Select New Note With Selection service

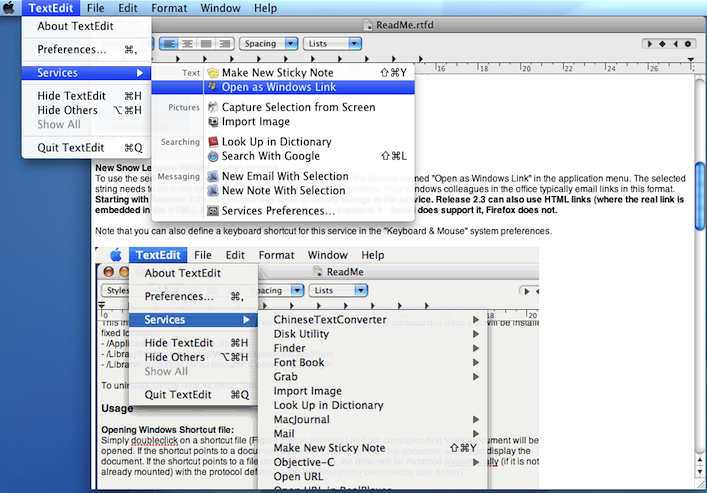[x=283, y=191]
